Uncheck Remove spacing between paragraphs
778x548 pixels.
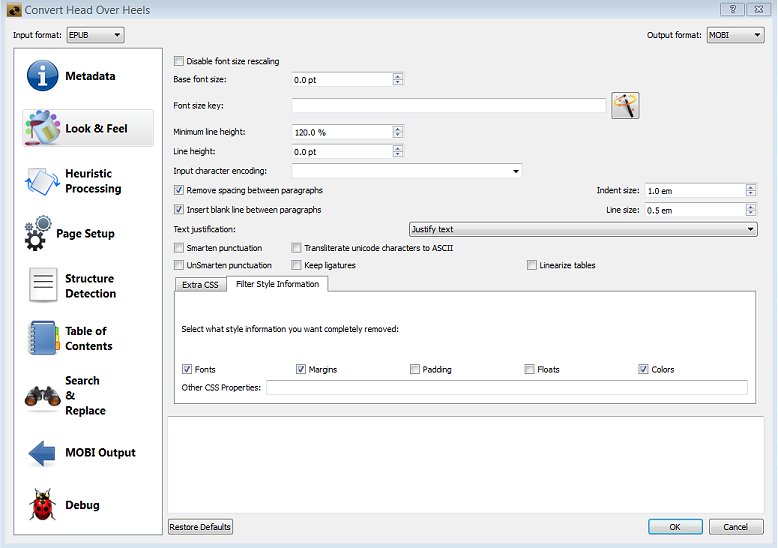pos(179,190)
